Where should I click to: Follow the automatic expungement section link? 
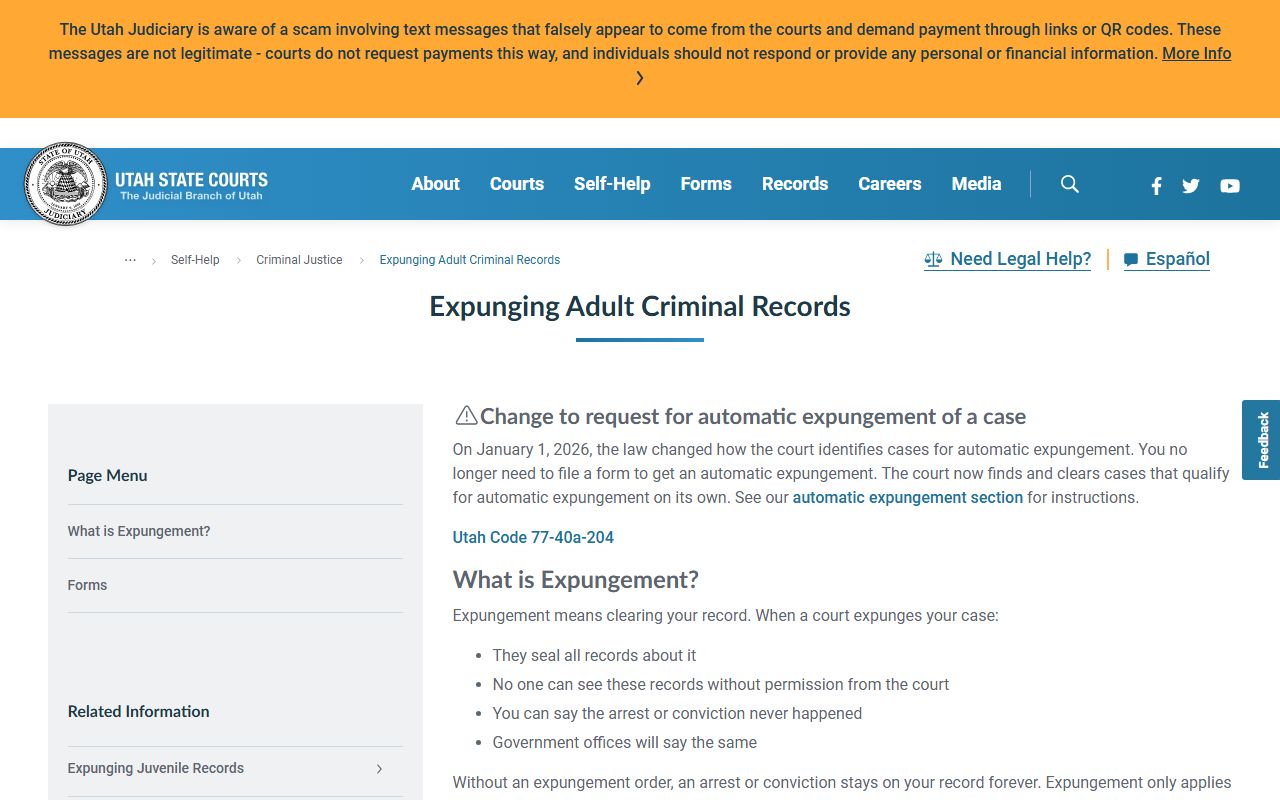click(x=908, y=498)
